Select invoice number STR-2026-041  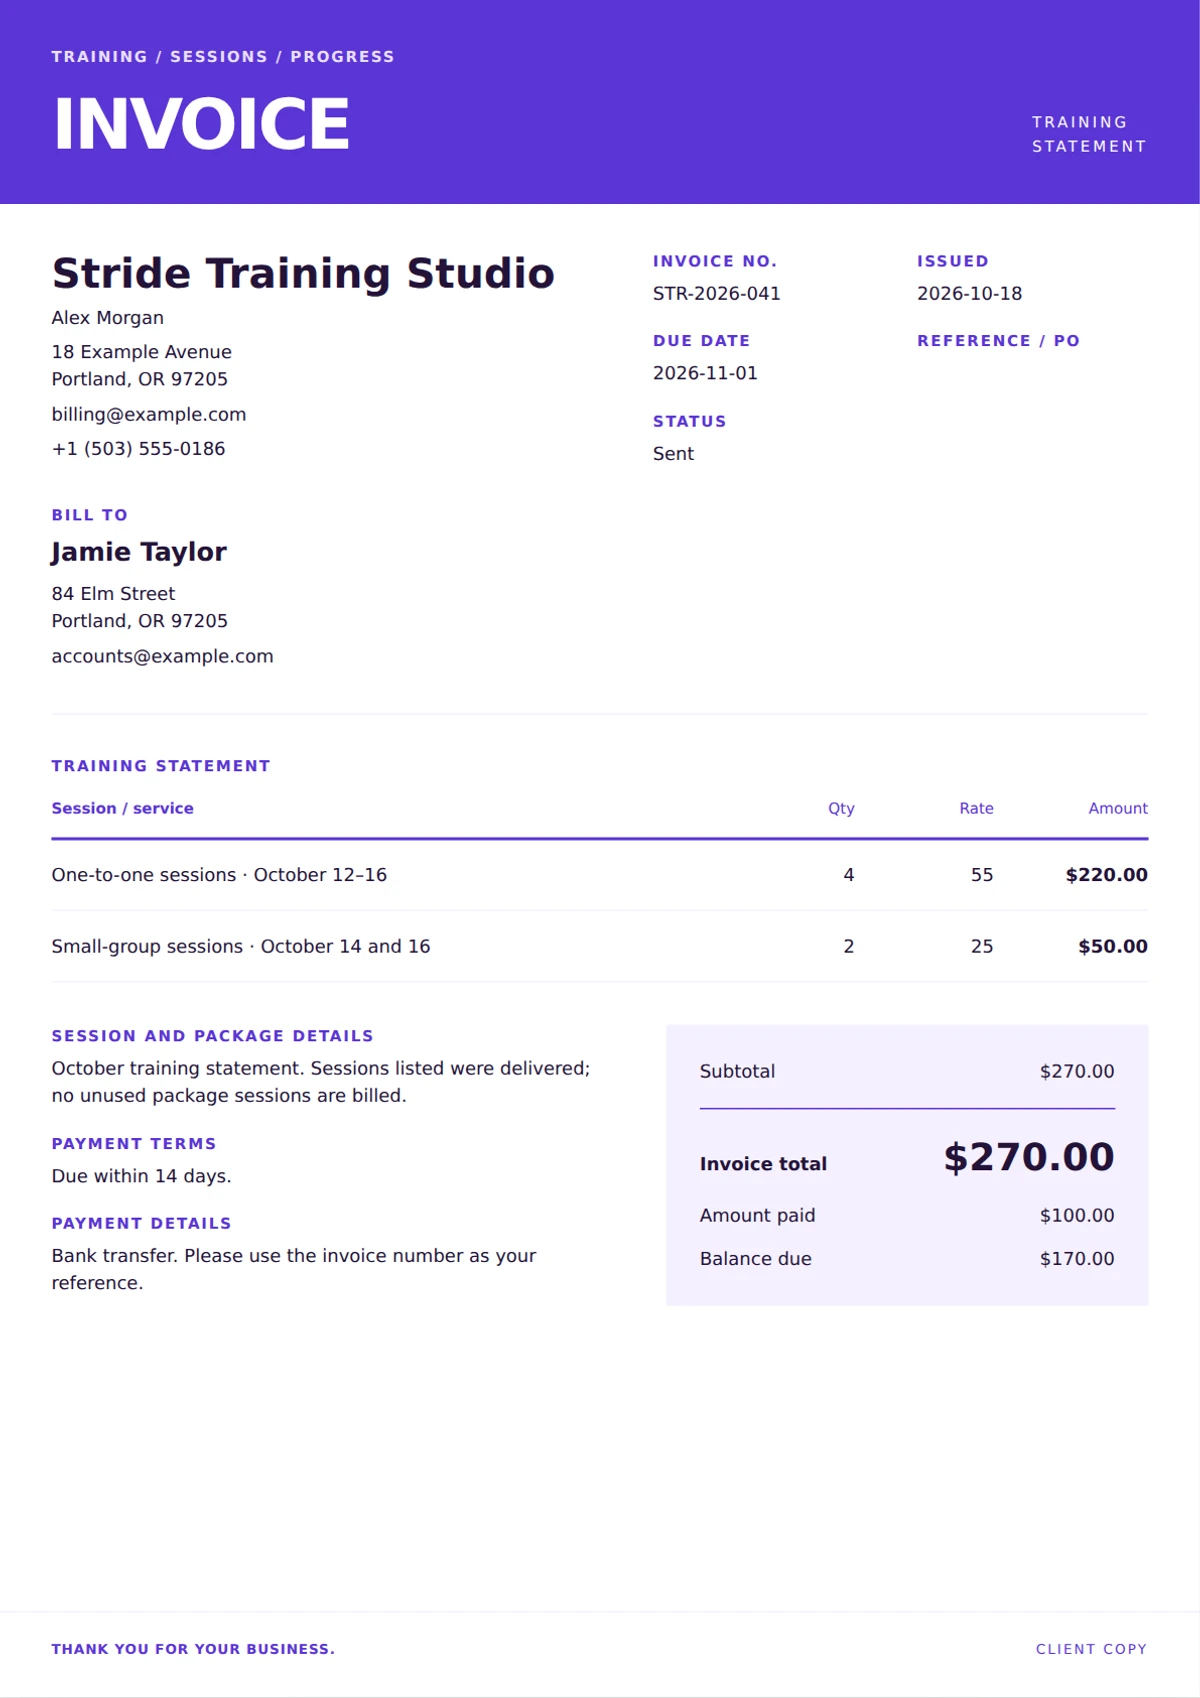717,294
